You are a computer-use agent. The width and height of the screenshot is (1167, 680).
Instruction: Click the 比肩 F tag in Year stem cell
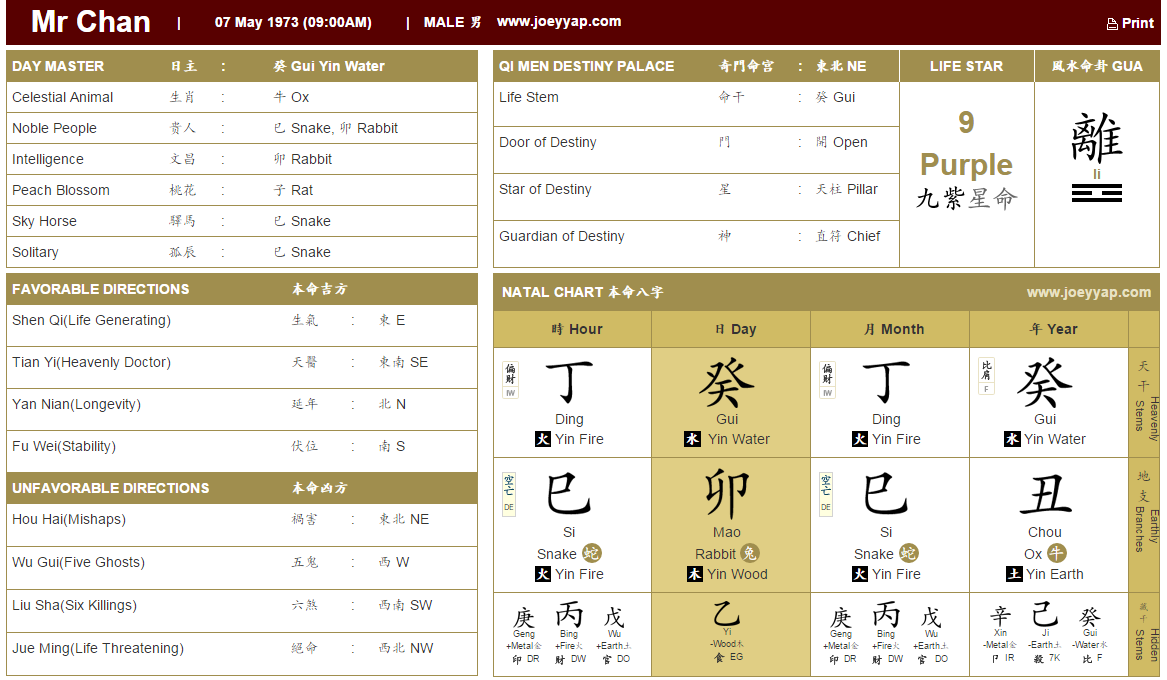pyautogui.click(x=986, y=377)
